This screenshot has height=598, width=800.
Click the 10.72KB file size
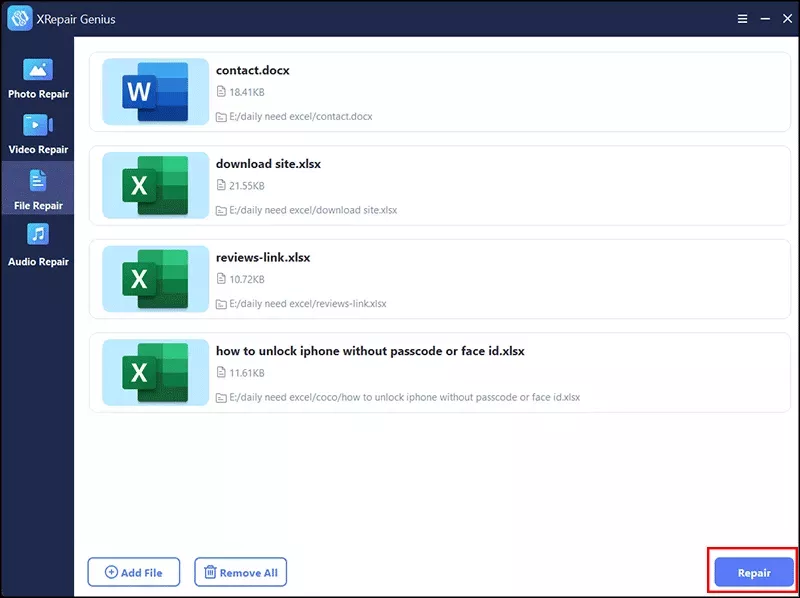point(247,279)
